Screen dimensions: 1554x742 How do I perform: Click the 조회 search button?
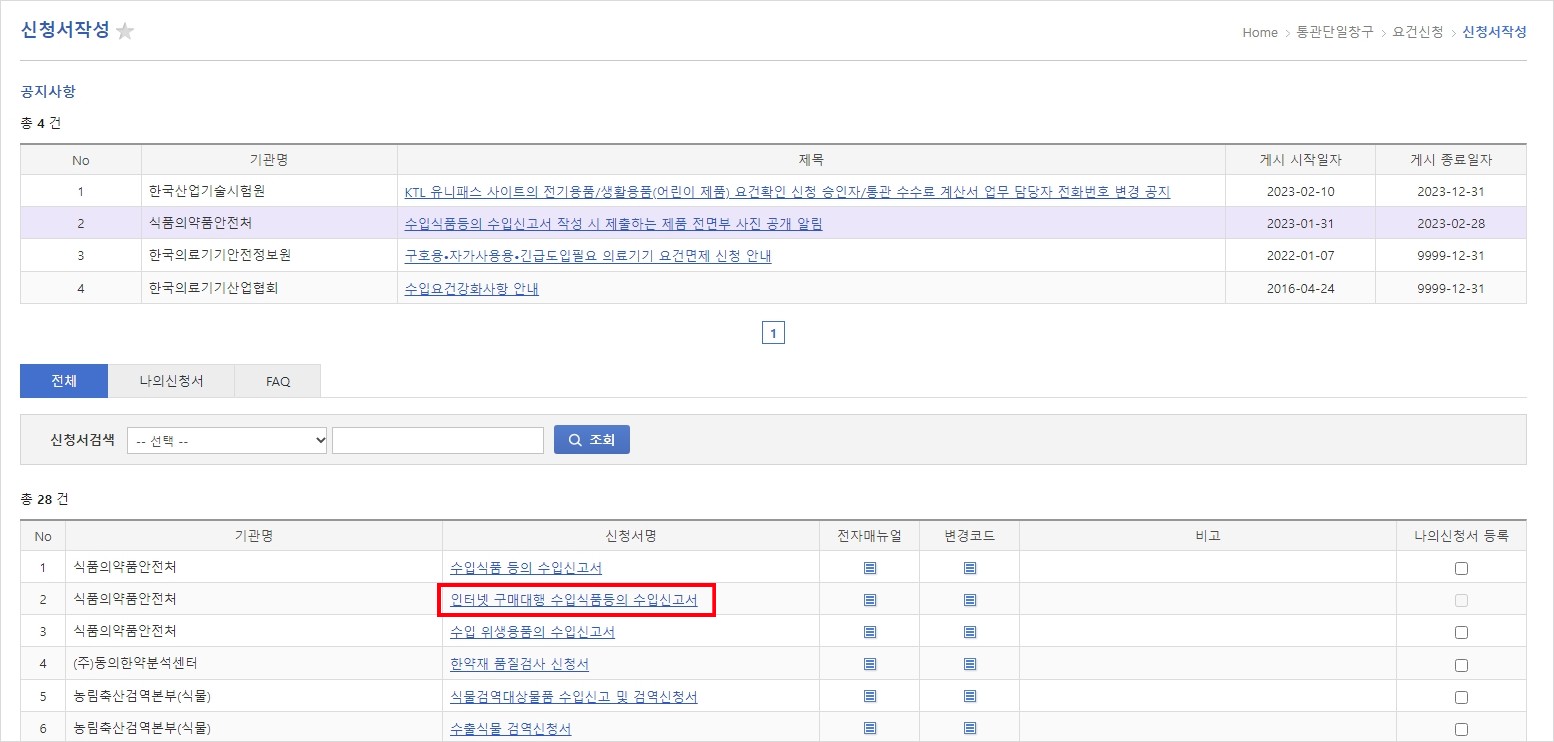[592, 440]
